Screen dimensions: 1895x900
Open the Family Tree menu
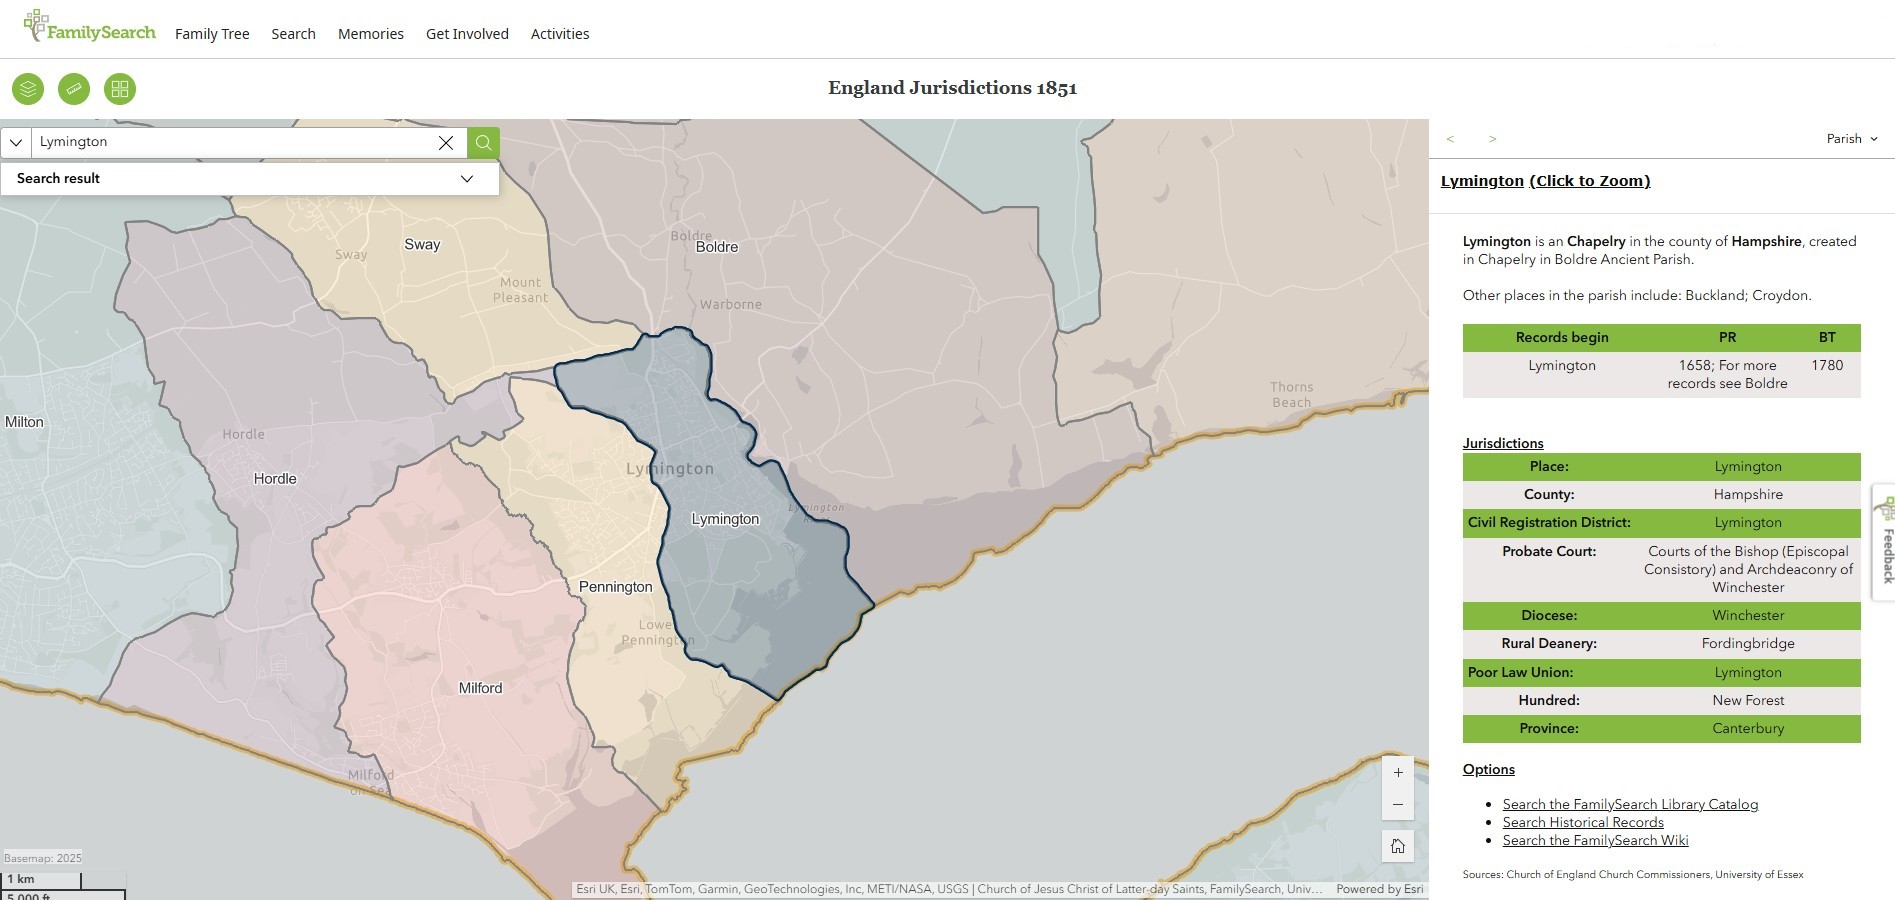pyautogui.click(x=212, y=34)
